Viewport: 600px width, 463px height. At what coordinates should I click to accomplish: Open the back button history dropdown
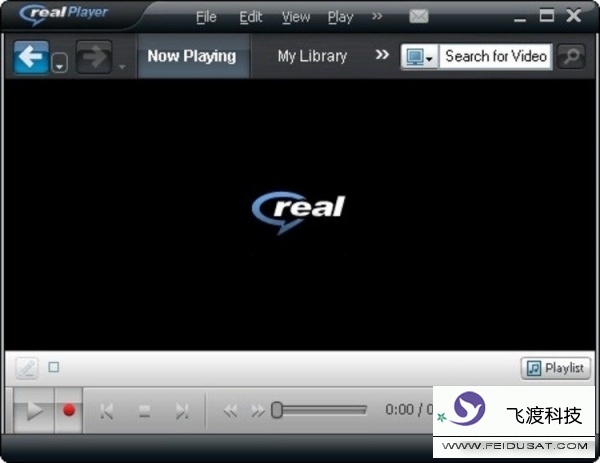59,64
